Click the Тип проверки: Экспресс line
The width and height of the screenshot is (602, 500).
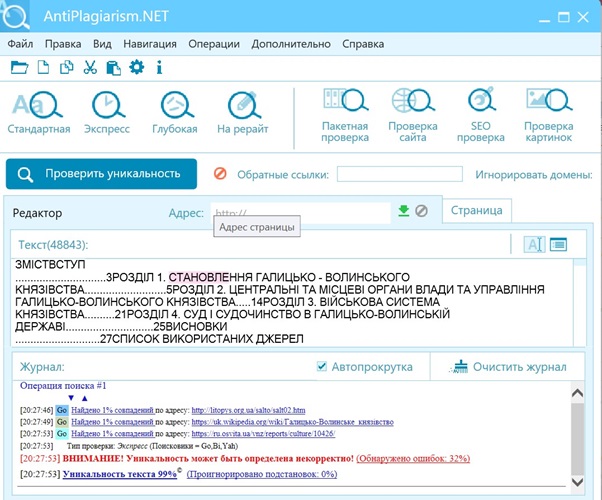[x=152, y=446]
